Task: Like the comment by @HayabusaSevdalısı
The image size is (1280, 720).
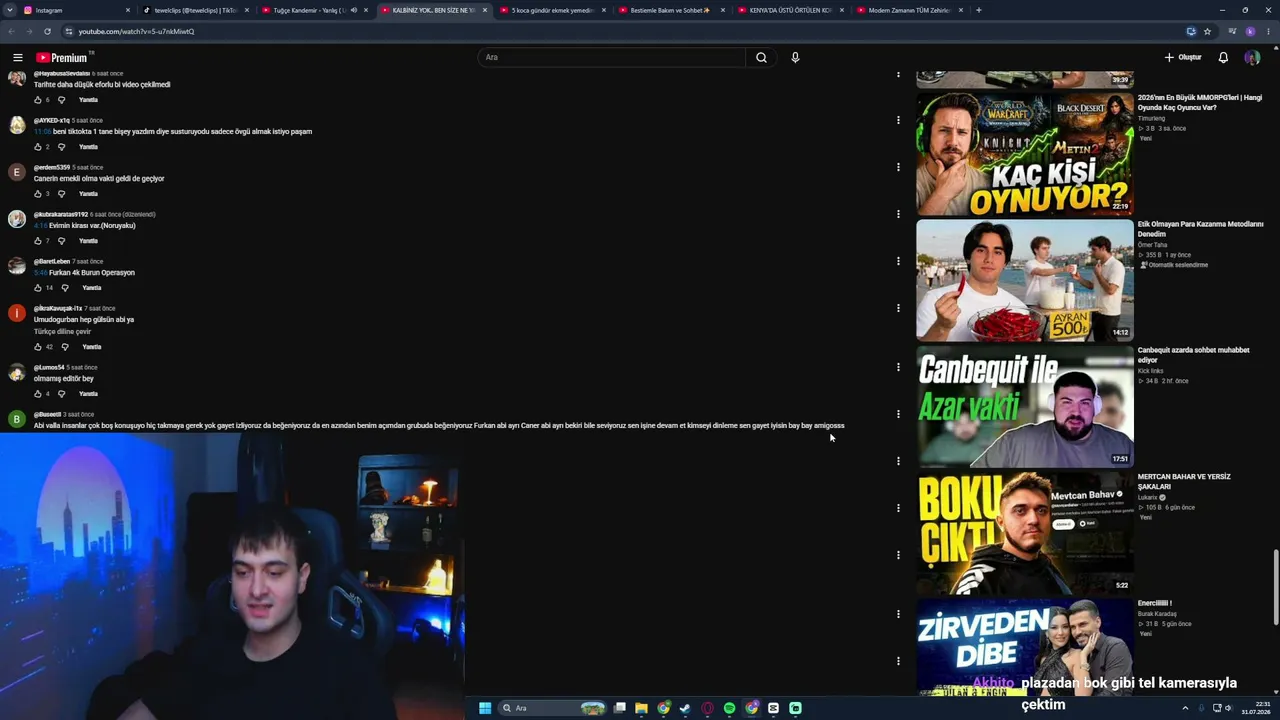Action: pyautogui.click(x=38, y=100)
